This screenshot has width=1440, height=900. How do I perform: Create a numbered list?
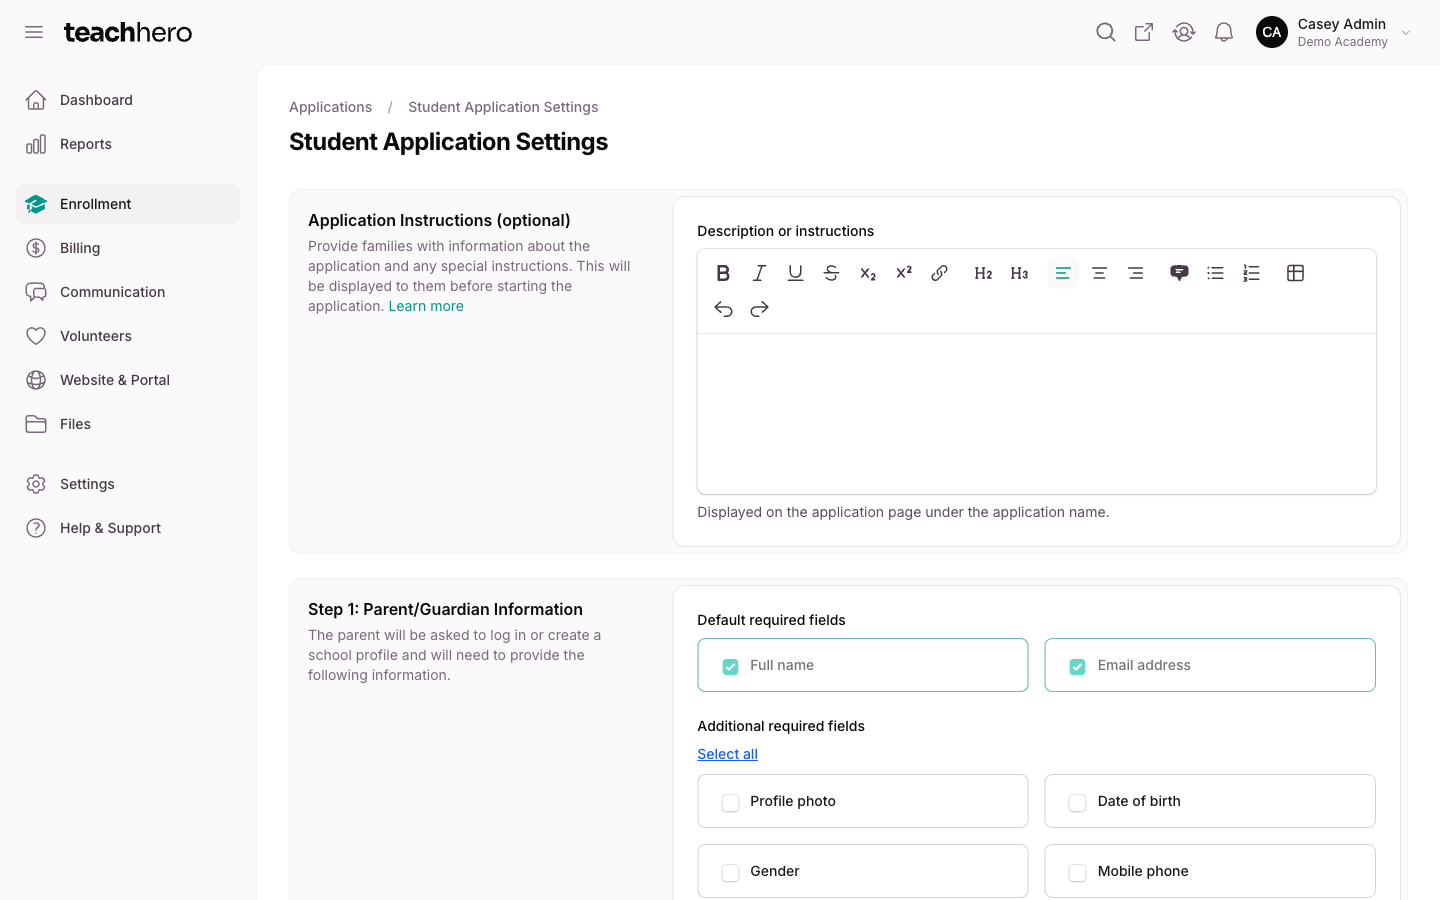point(1251,273)
